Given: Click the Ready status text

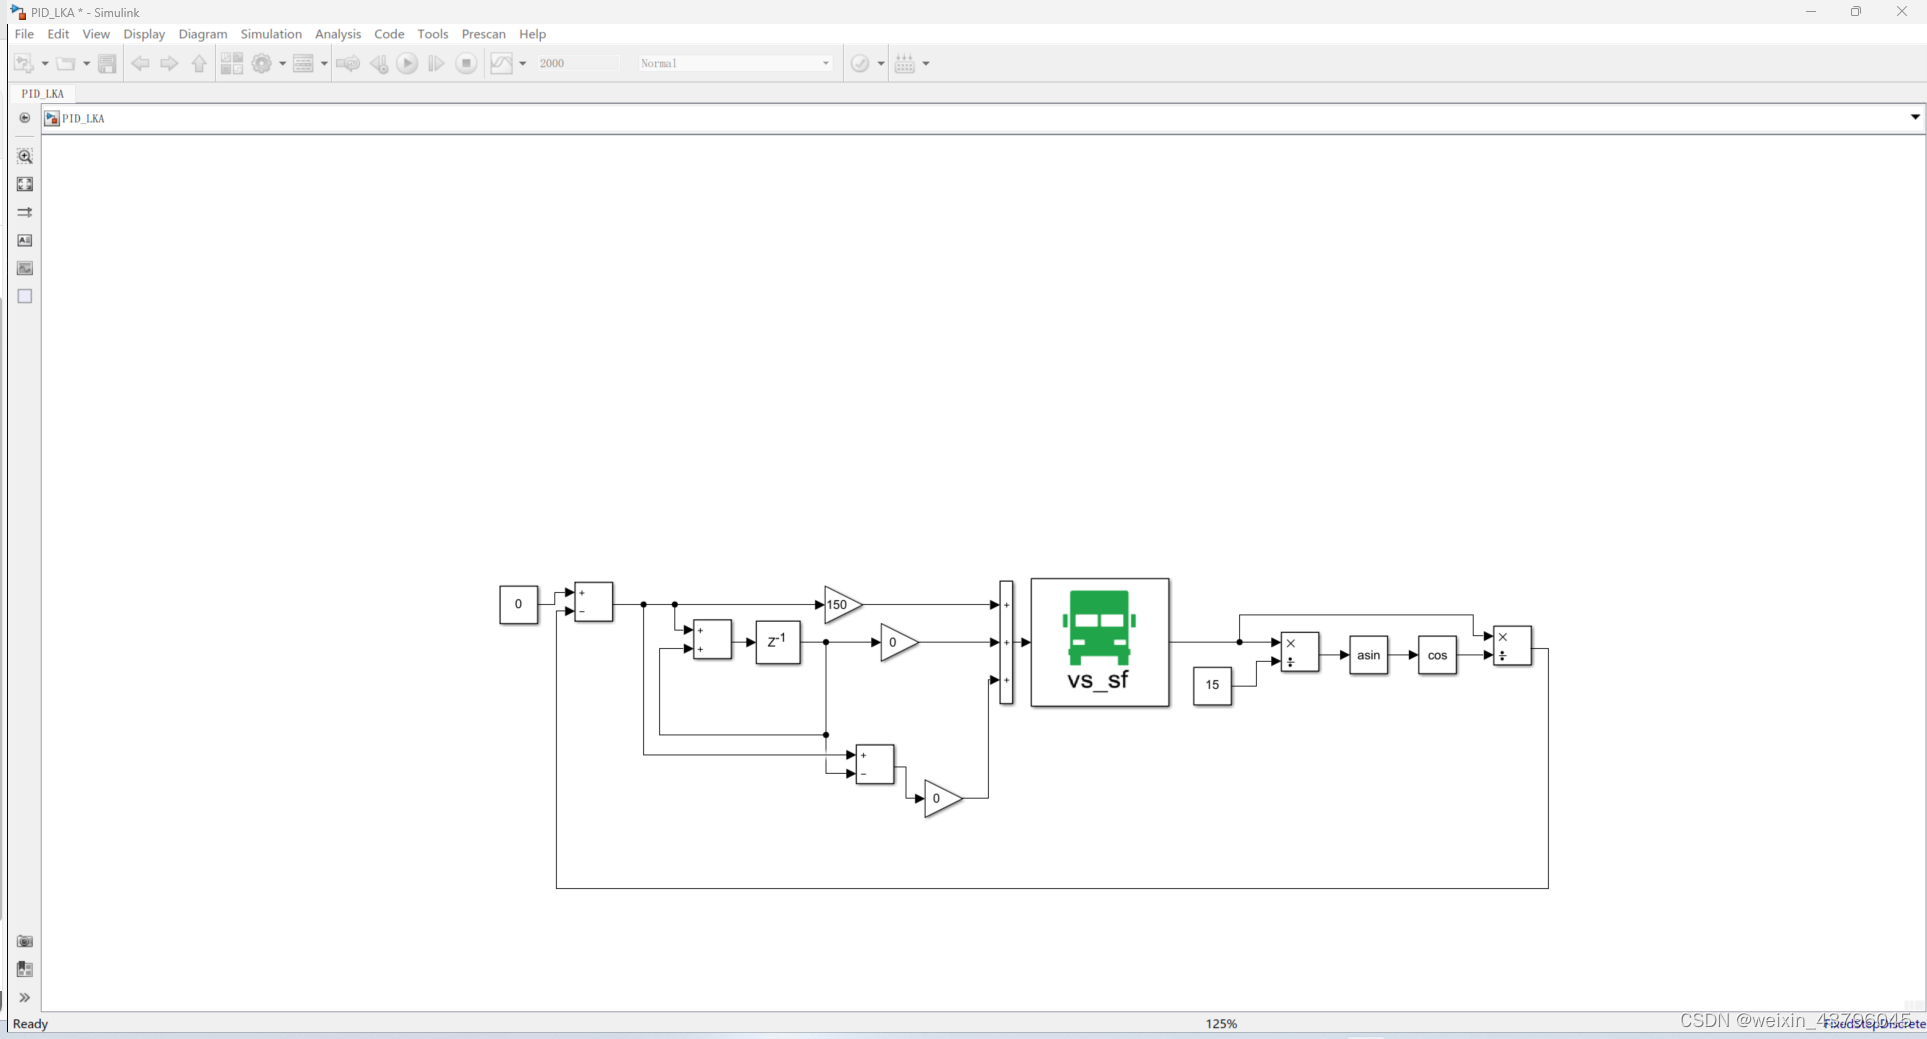Looking at the screenshot, I should point(30,1024).
